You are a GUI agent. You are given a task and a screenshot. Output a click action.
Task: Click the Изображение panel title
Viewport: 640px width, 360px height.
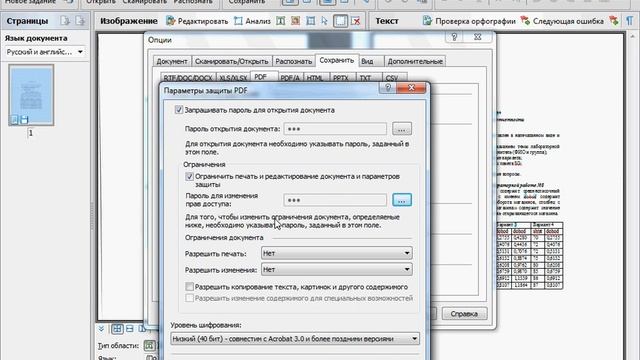click(x=129, y=21)
